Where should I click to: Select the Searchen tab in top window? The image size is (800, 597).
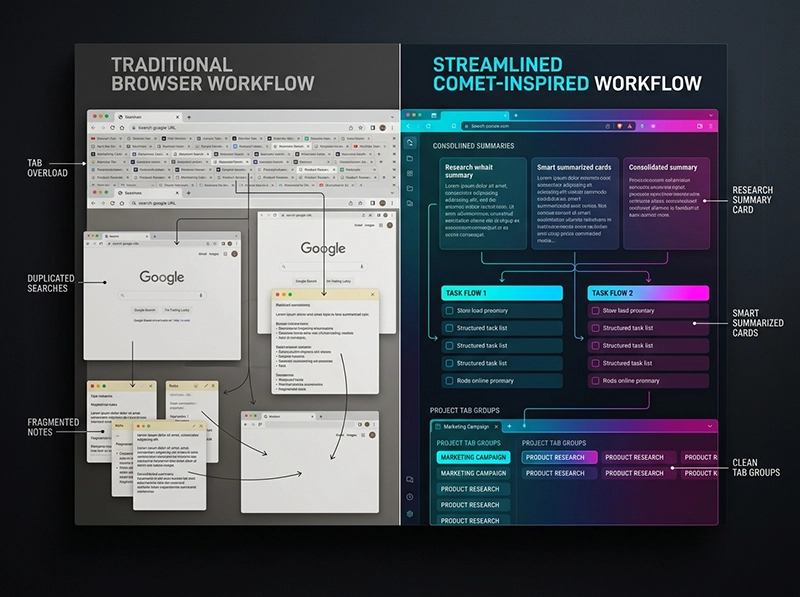tap(148, 117)
